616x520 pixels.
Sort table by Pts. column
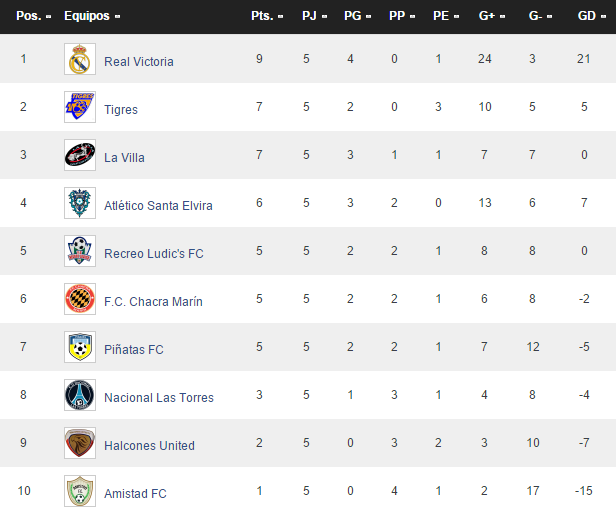pos(264,16)
